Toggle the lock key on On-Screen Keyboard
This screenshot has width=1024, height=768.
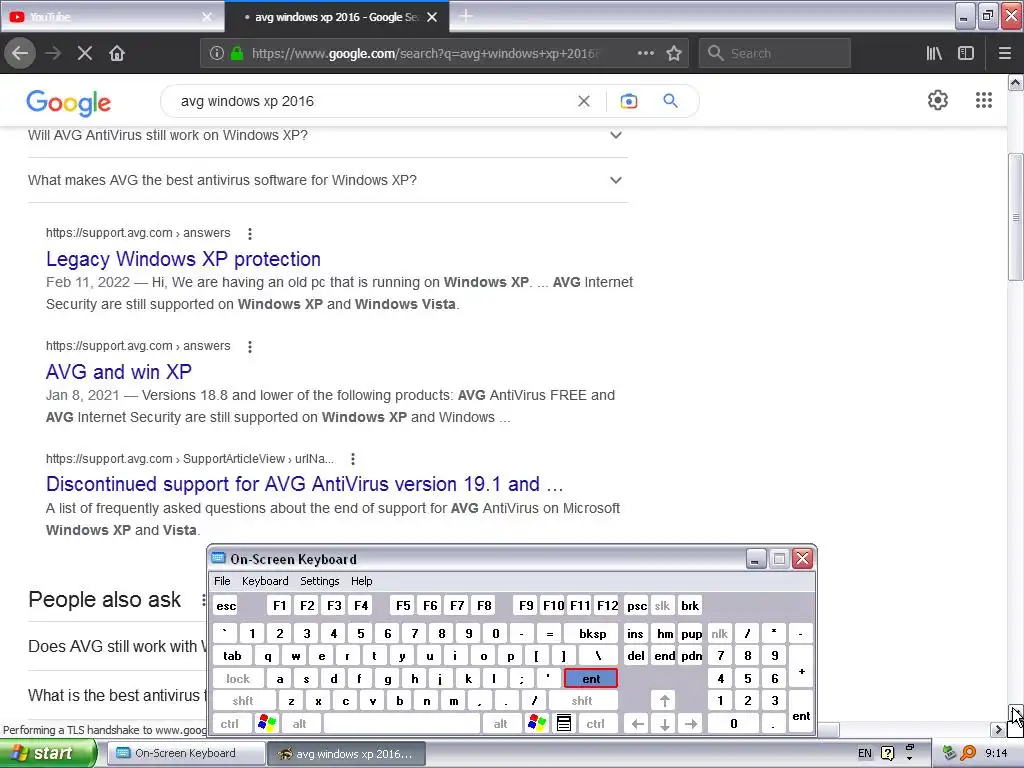[x=238, y=679]
